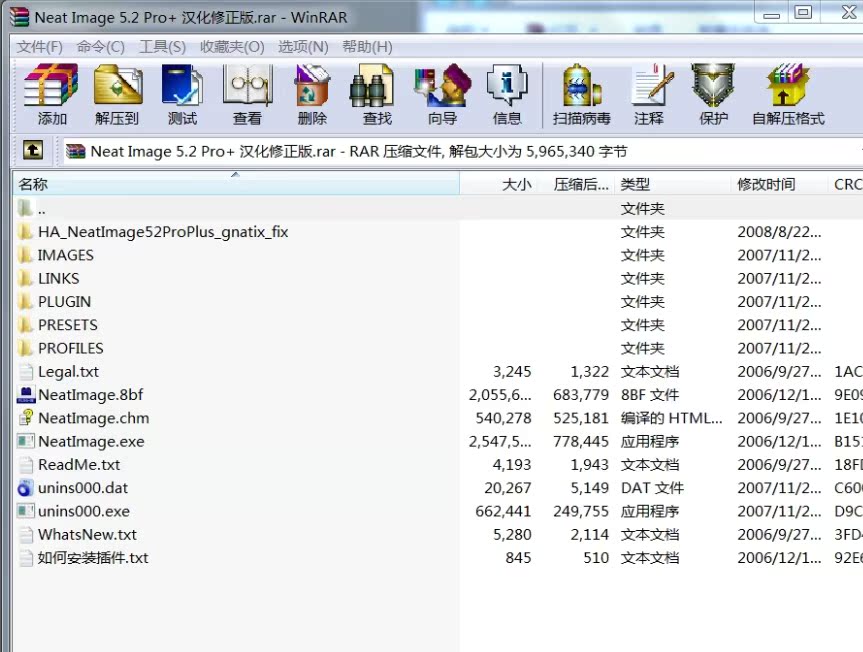Click size value 3,245 of Legal.txt
The width and height of the screenshot is (863, 652).
point(512,371)
